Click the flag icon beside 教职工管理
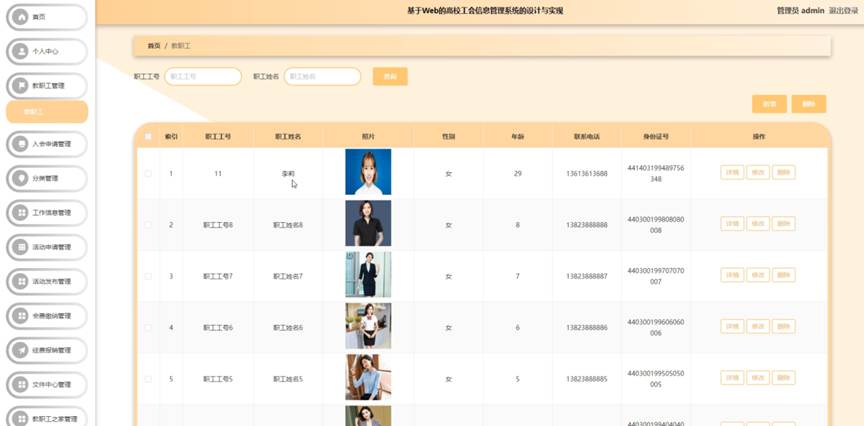Viewport: 864px width, 426px height. tap(20, 85)
